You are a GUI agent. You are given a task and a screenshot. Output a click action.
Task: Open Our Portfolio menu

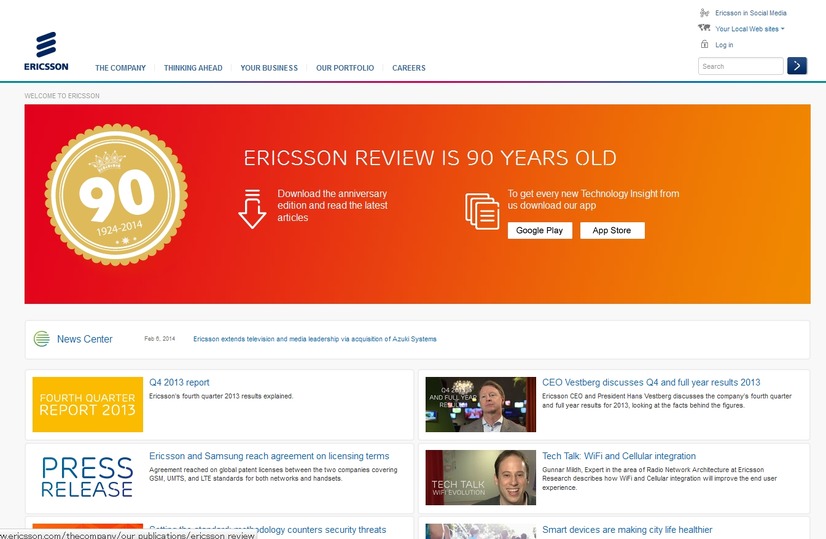click(345, 68)
